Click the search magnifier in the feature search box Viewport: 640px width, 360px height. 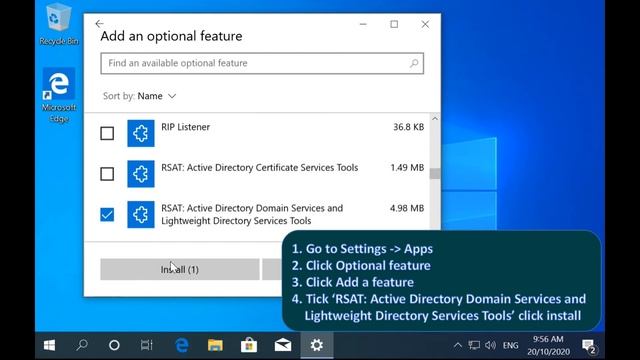pos(414,63)
